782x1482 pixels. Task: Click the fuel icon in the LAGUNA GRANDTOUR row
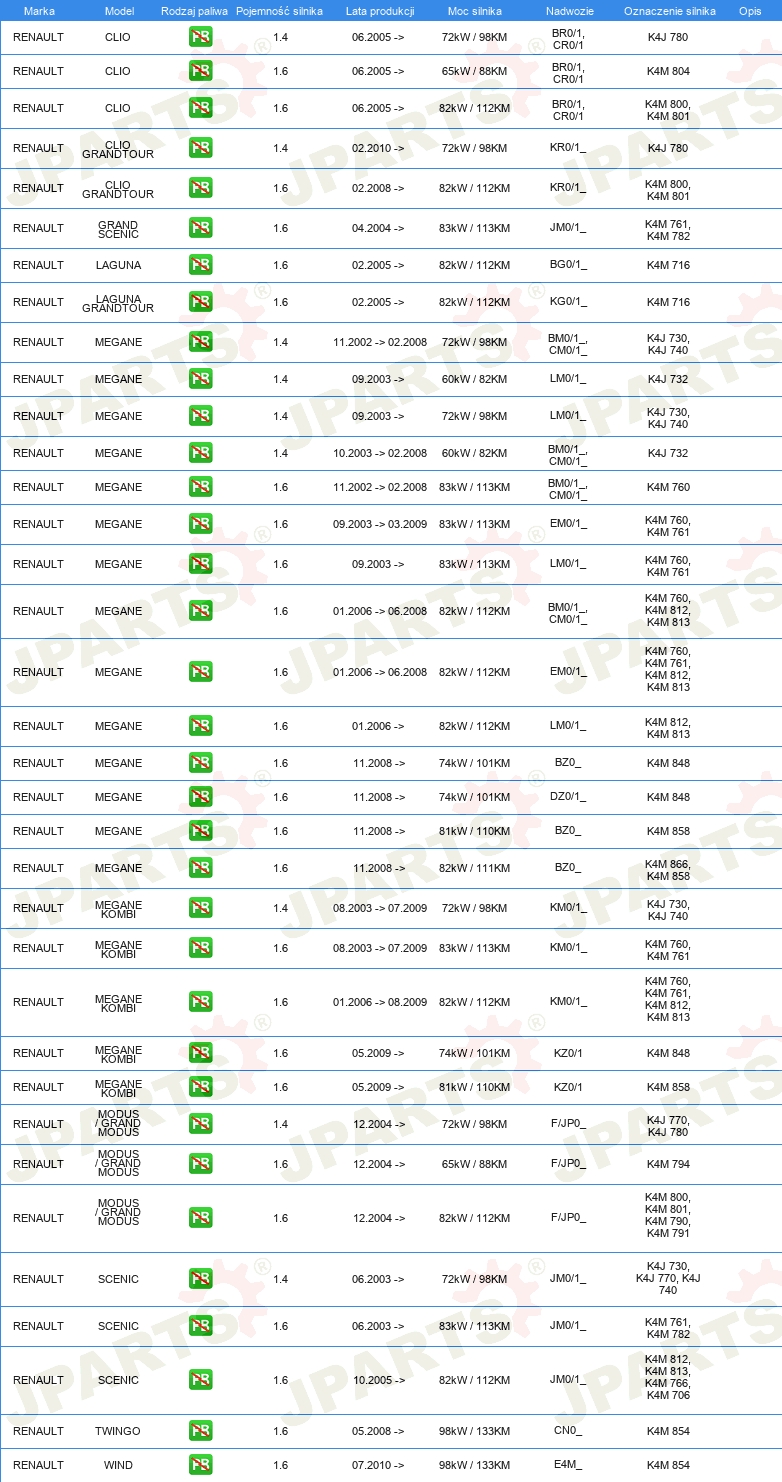pos(200,302)
